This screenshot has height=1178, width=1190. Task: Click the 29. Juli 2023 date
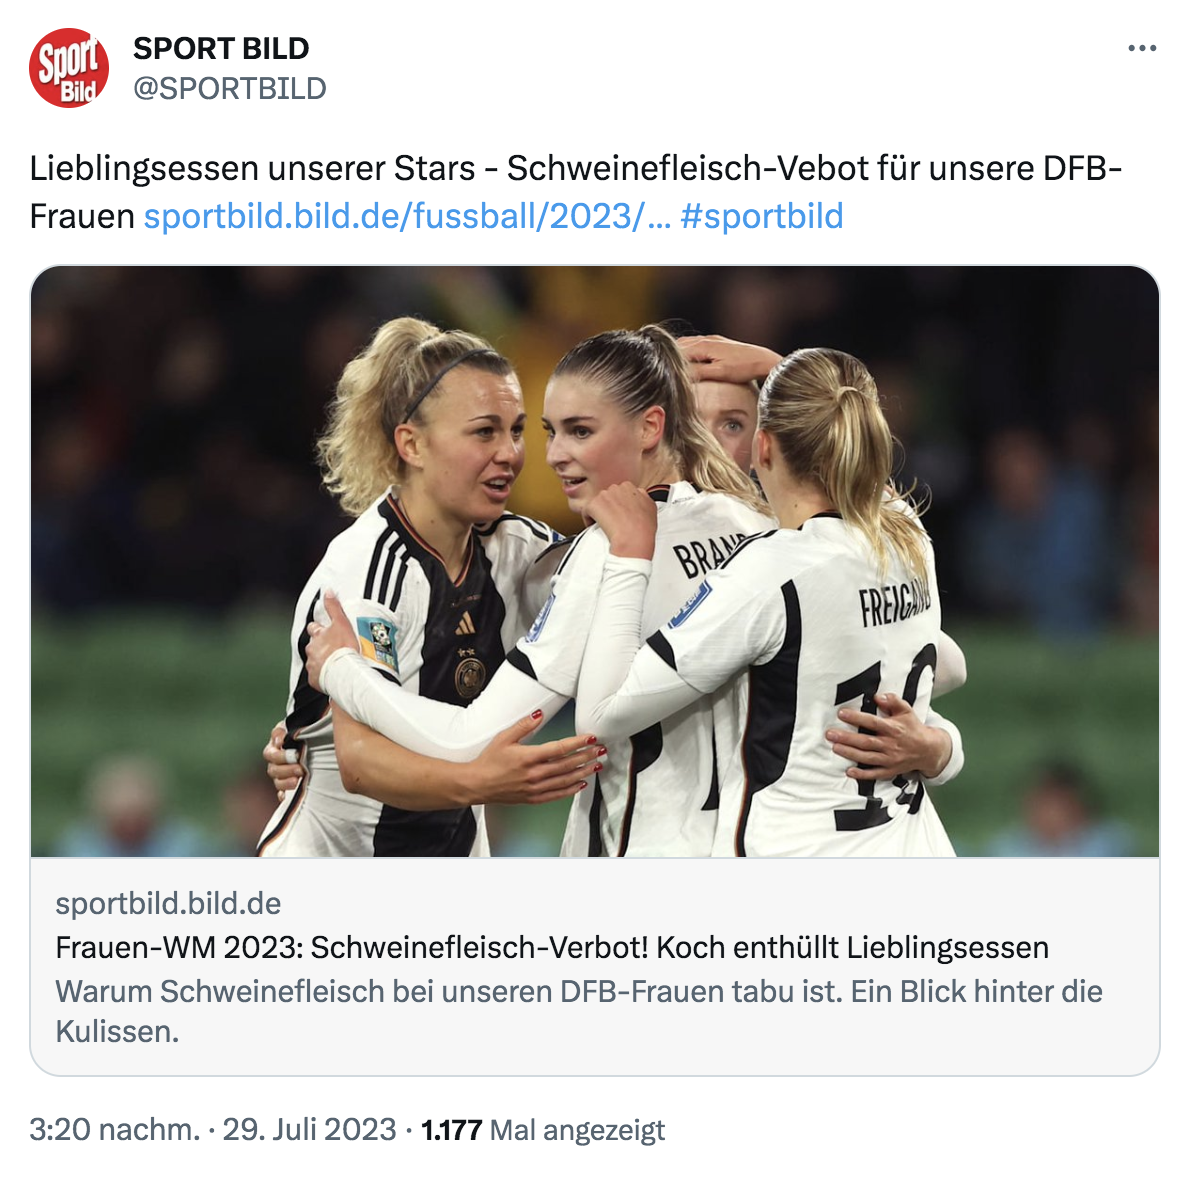[309, 1129]
